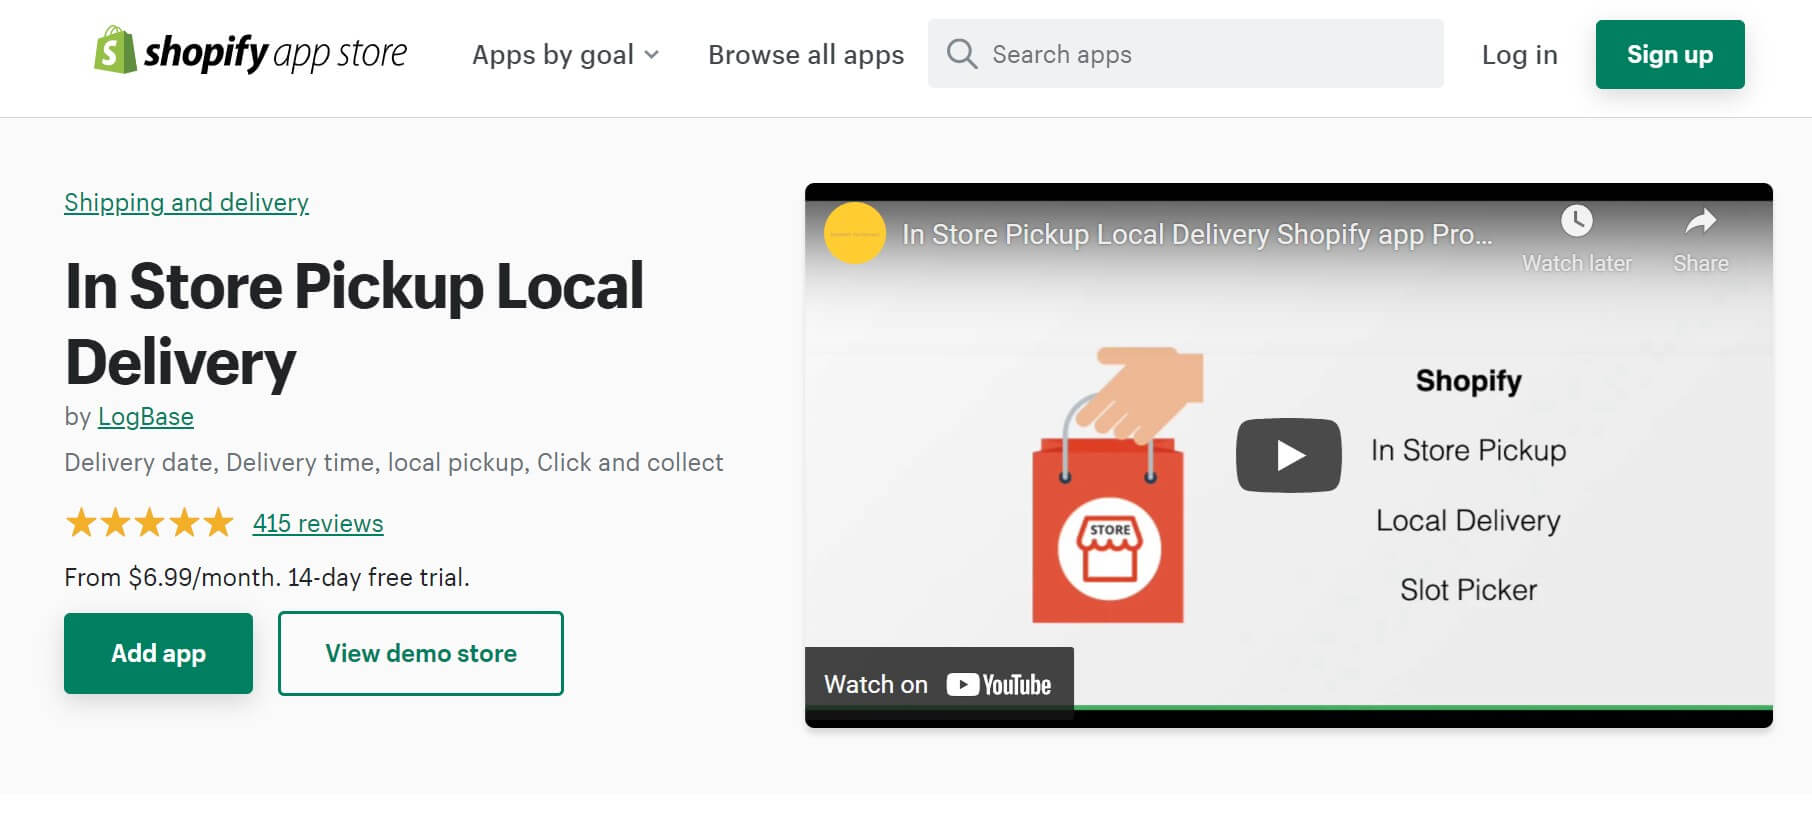Open Shipping and delivery category link
Screen dimensions: 1812x828
(186, 202)
